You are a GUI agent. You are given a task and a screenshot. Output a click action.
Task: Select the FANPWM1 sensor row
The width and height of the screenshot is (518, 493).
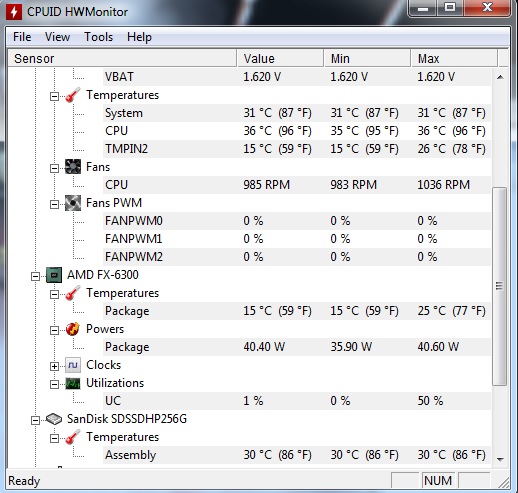pos(297,239)
